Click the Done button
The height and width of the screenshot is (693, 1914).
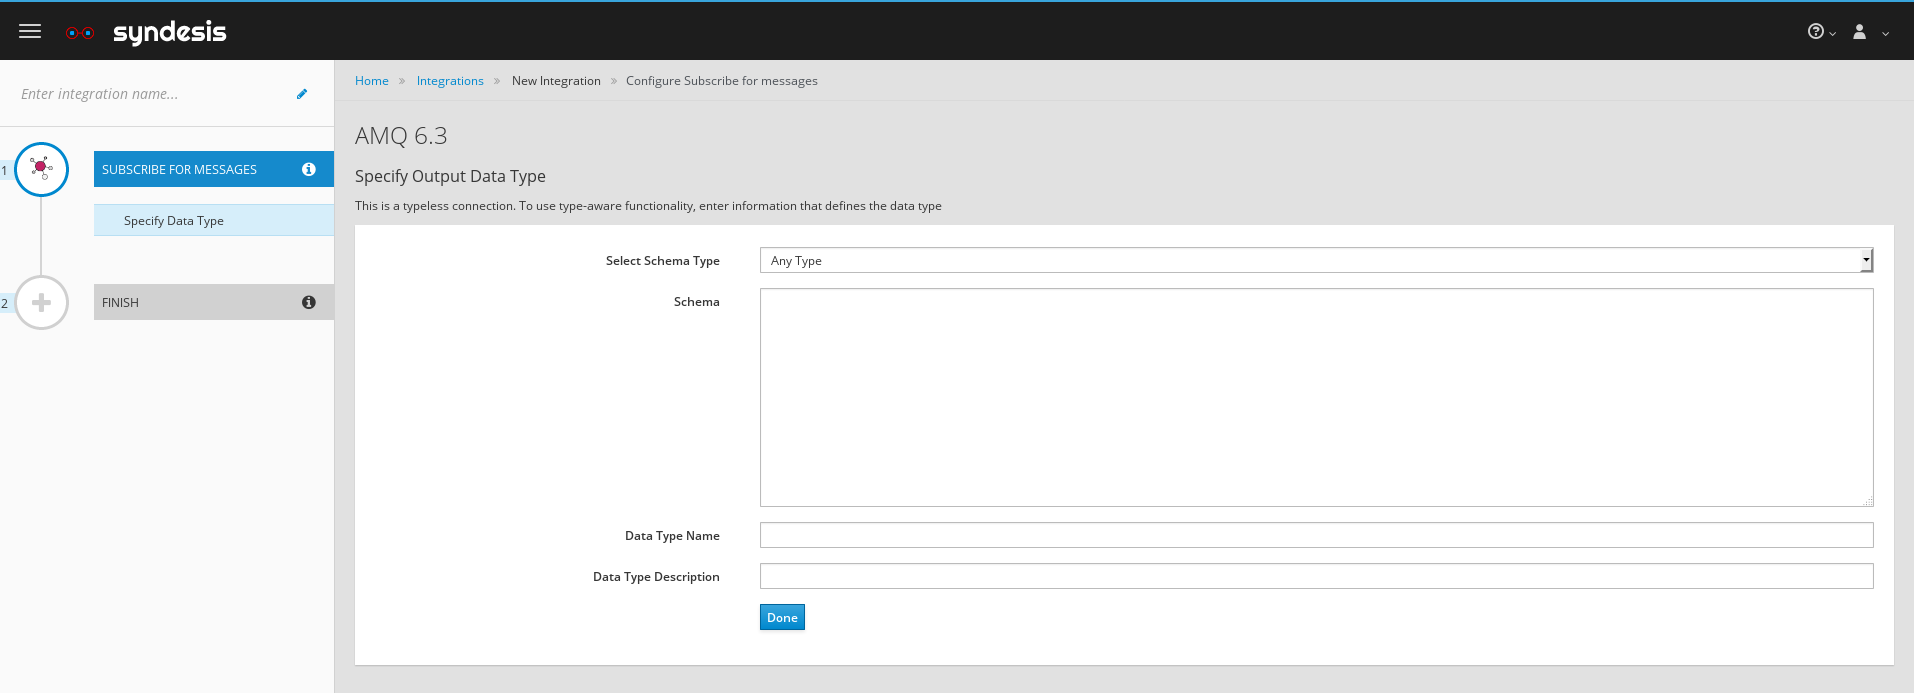(x=782, y=617)
